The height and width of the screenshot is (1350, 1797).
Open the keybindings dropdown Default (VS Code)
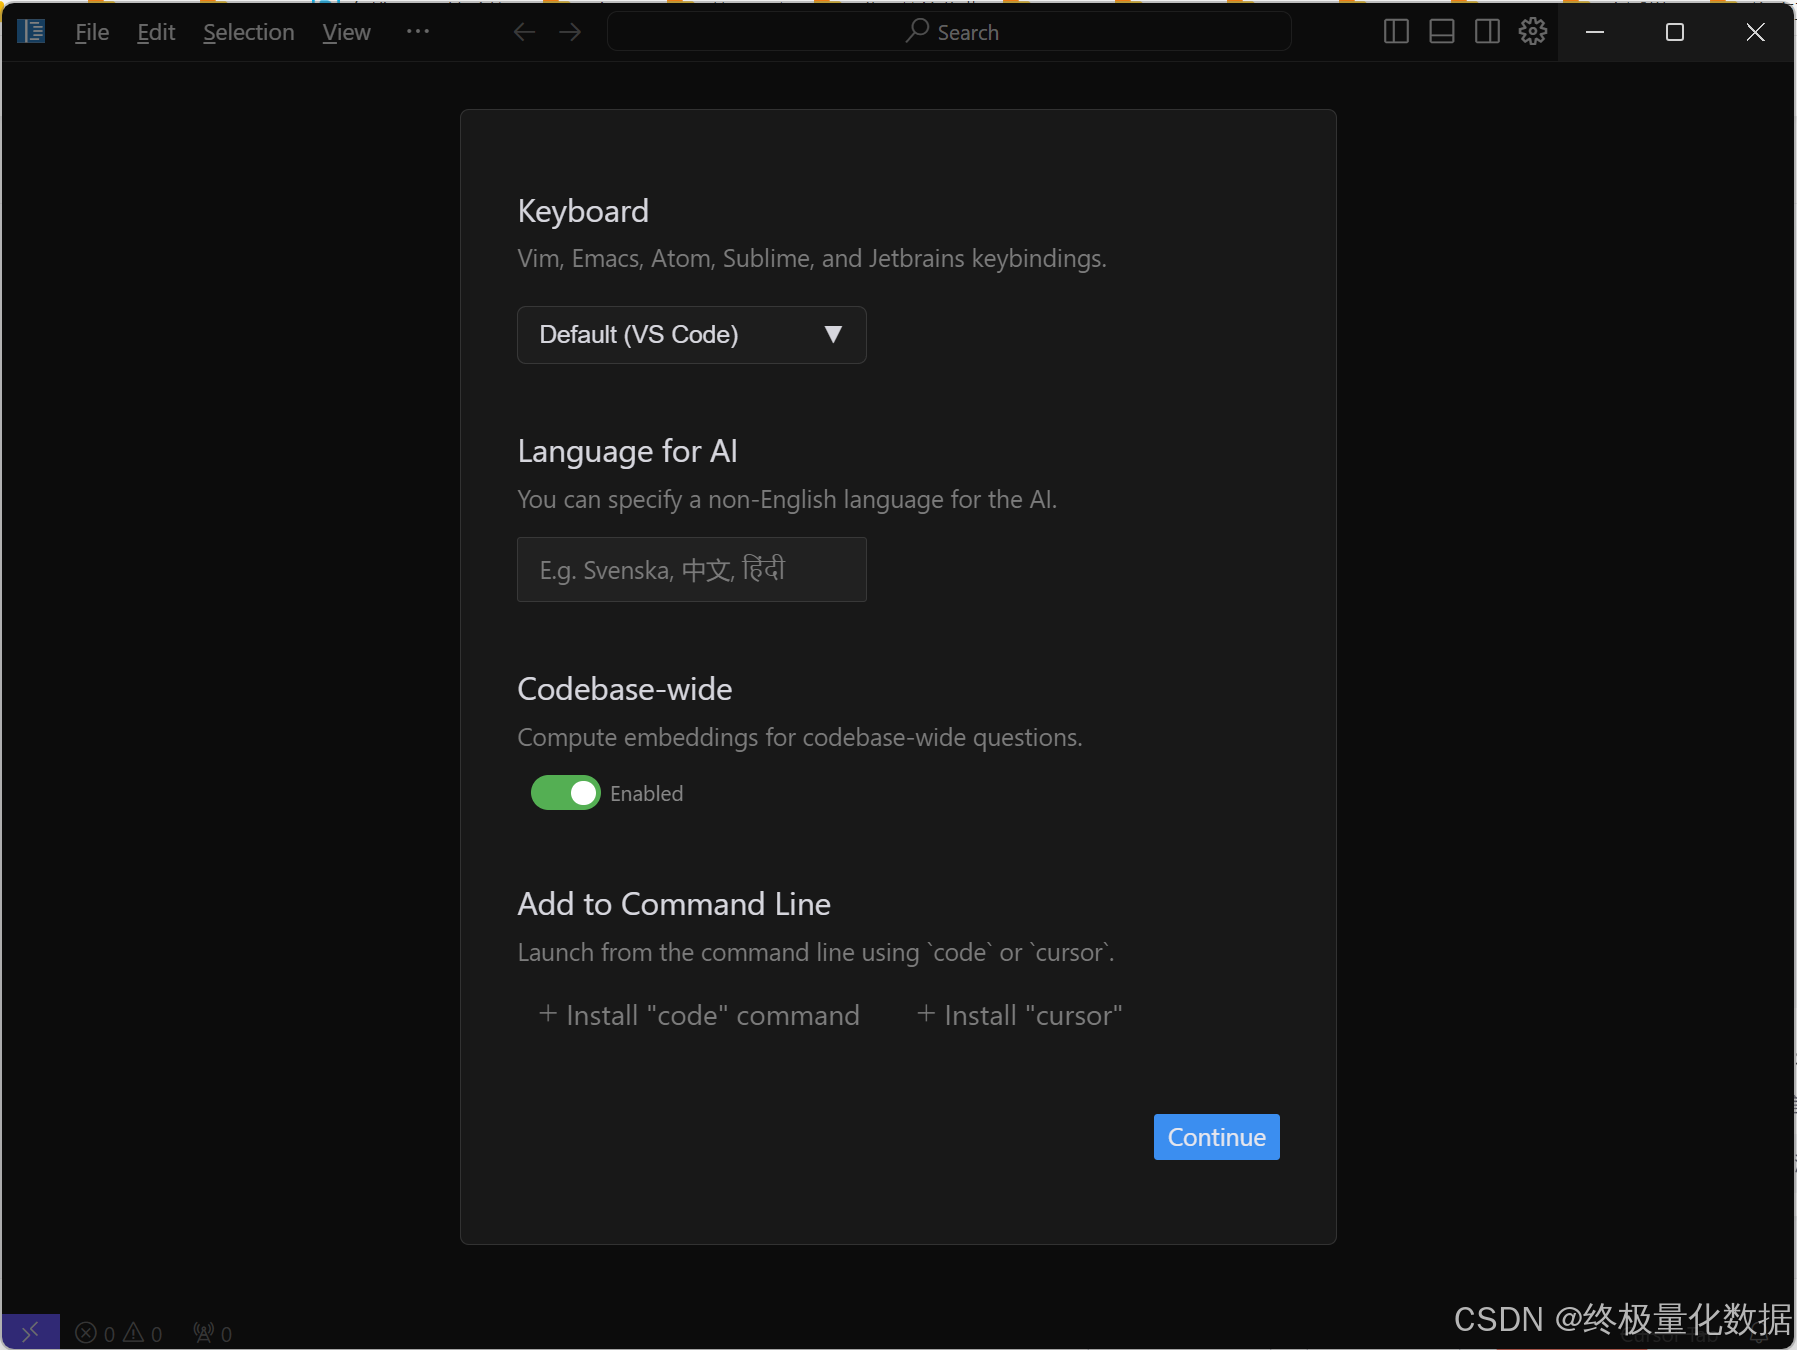pyautogui.click(x=691, y=335)
